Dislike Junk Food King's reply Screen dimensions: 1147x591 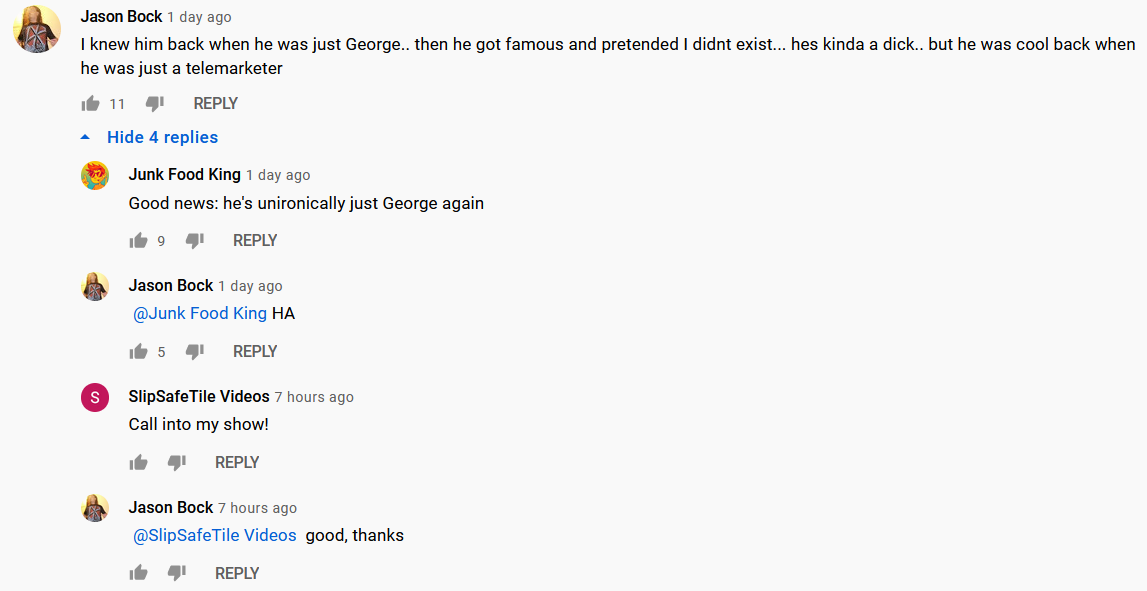point(195,241)
